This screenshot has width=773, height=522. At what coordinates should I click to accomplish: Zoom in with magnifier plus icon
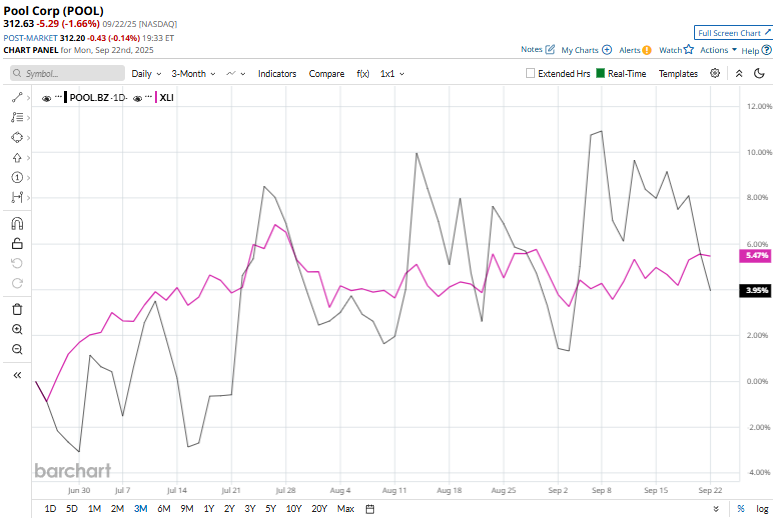point(17,329)
